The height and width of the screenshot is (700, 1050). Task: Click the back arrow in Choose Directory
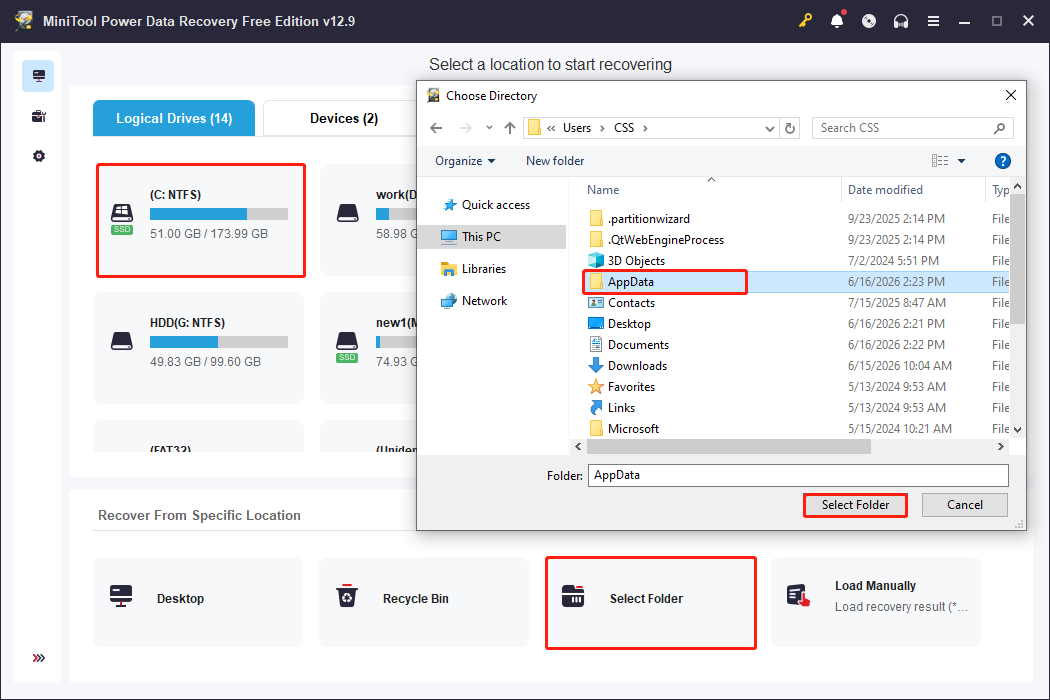[x=436, y=128]
